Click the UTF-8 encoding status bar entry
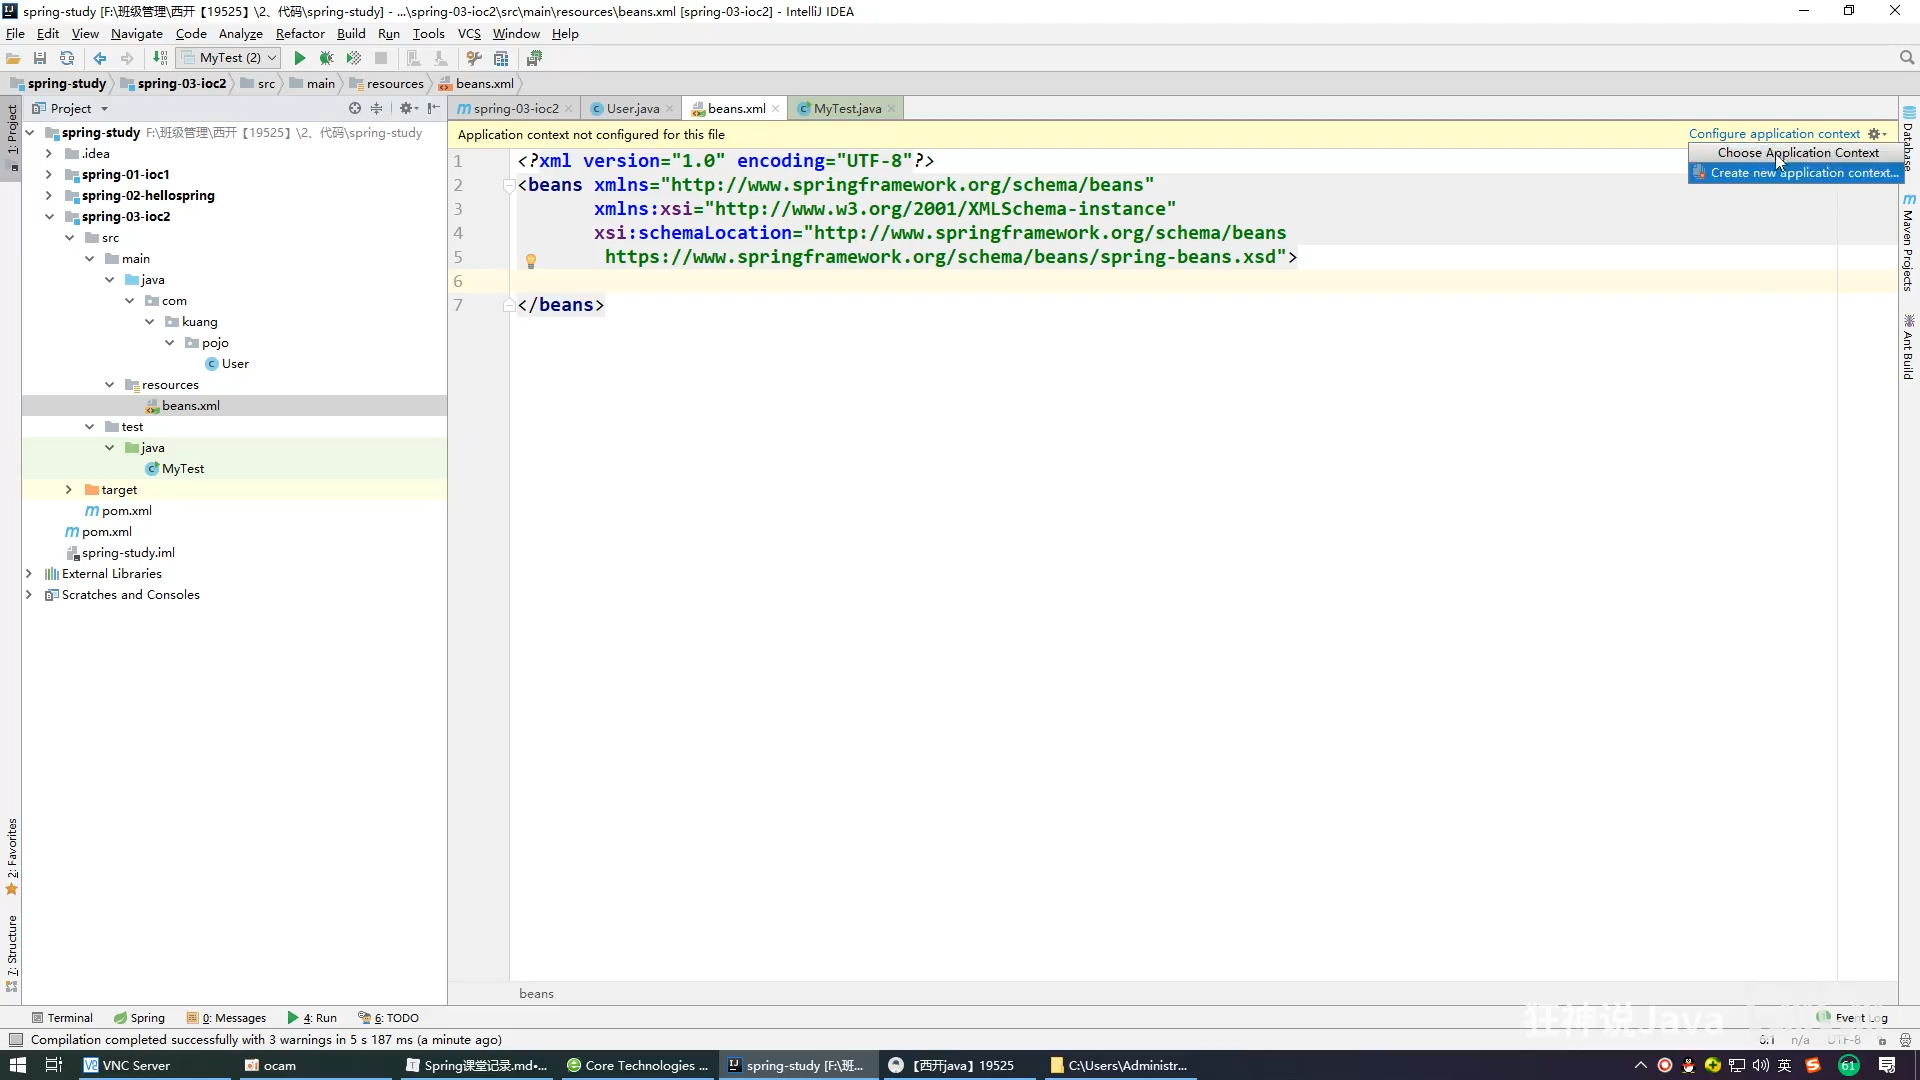1920x1080 pixels. tap(1844, 1040)
